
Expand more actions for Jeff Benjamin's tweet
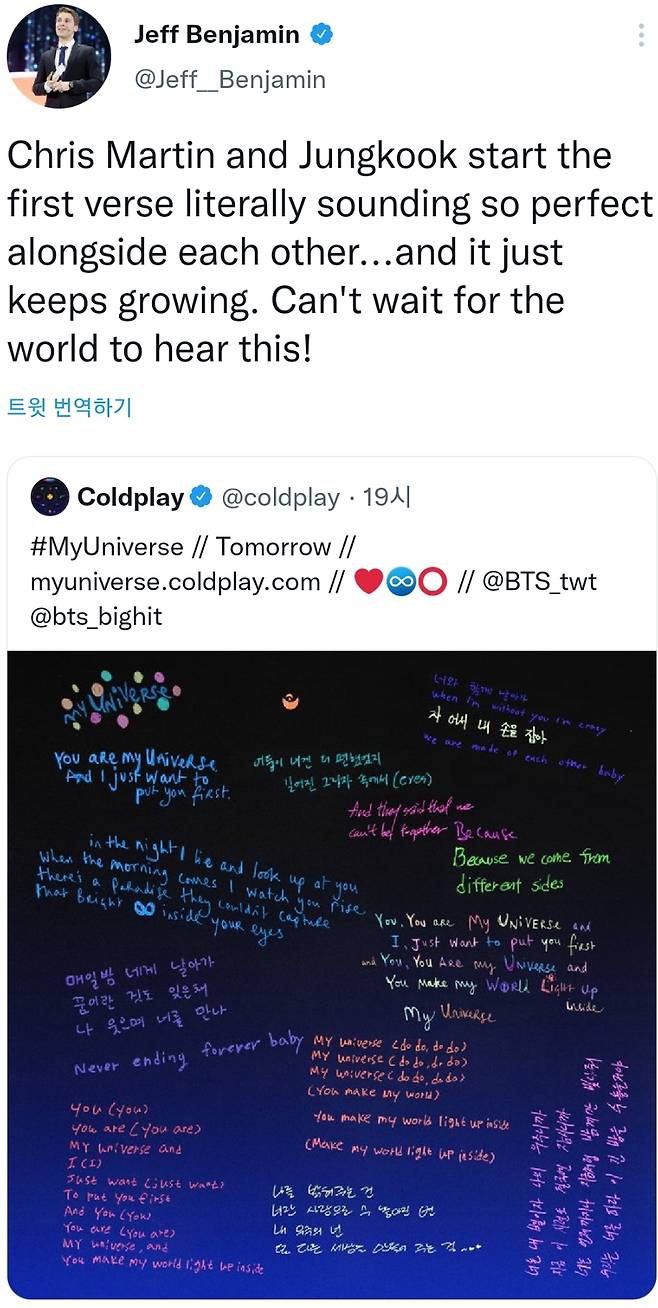point(641,35)
